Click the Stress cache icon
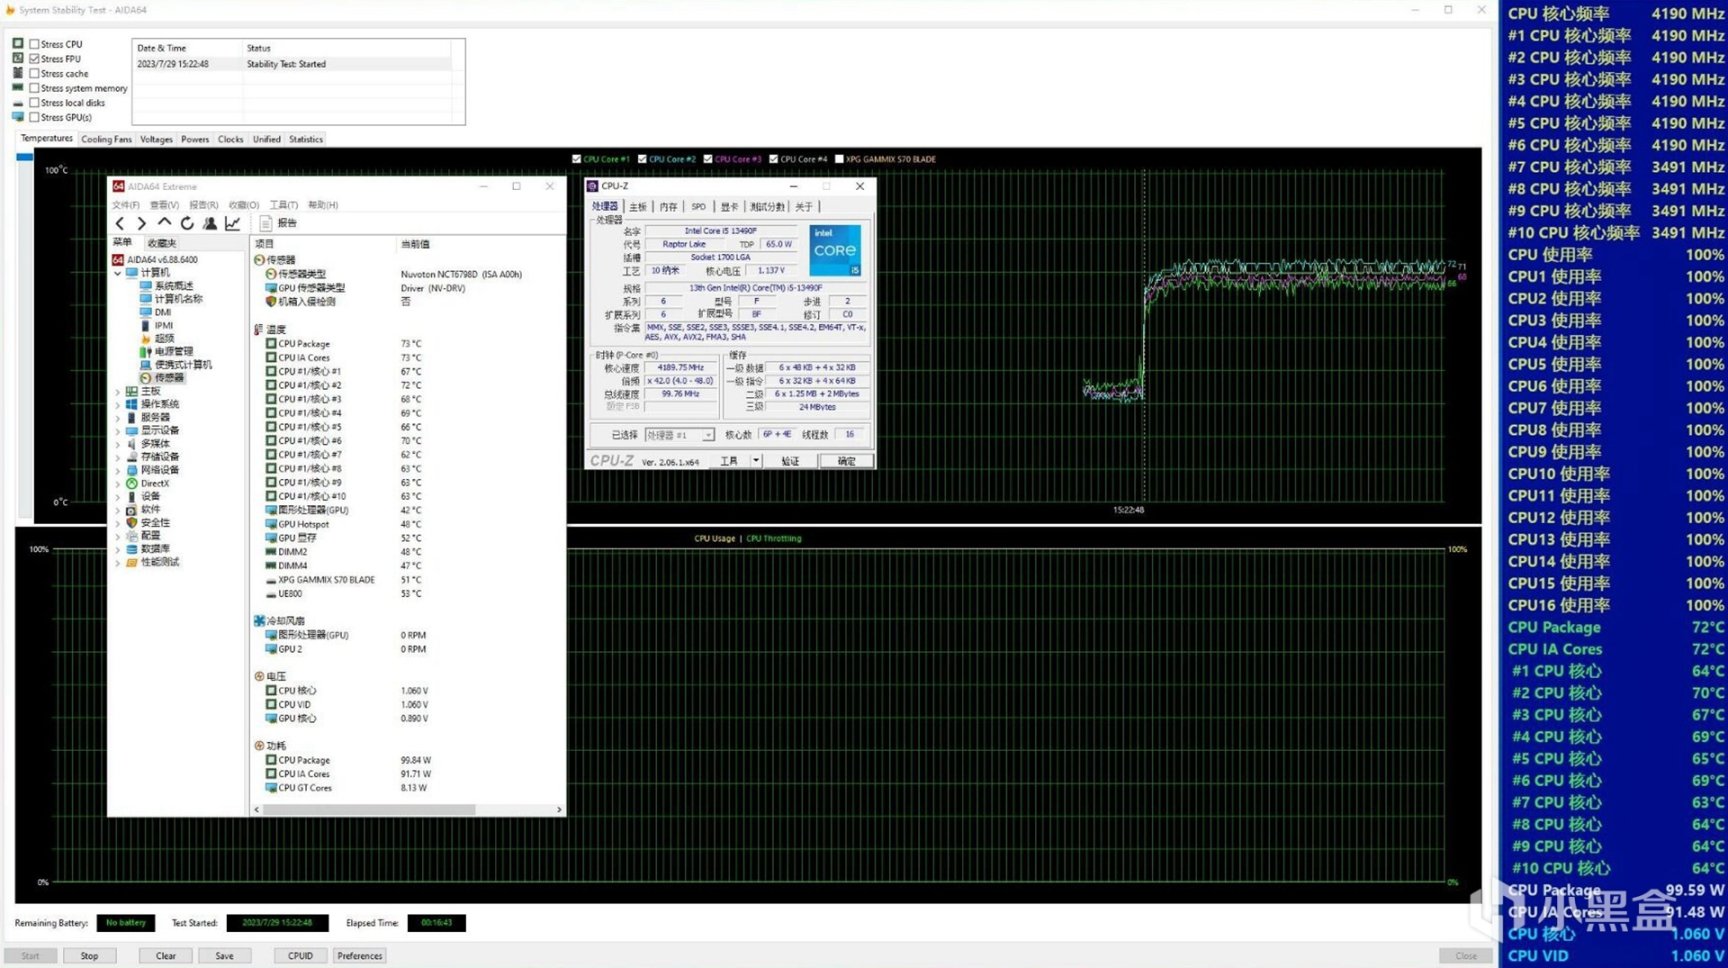This screenshot has width=1728, height=968. point(18,73)
